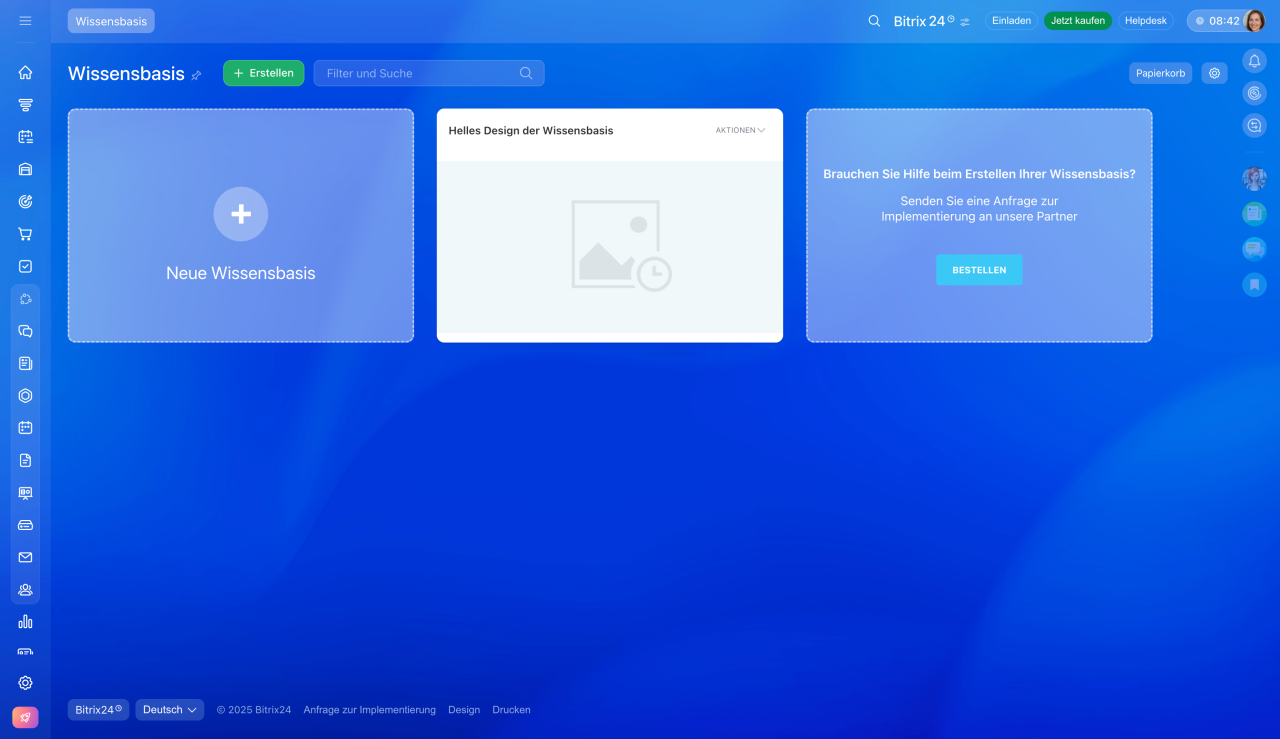Screen dimensions: 1280x739
Task: Click the plus circle on the new knowledge base card
Action: [x=241, y=214]
